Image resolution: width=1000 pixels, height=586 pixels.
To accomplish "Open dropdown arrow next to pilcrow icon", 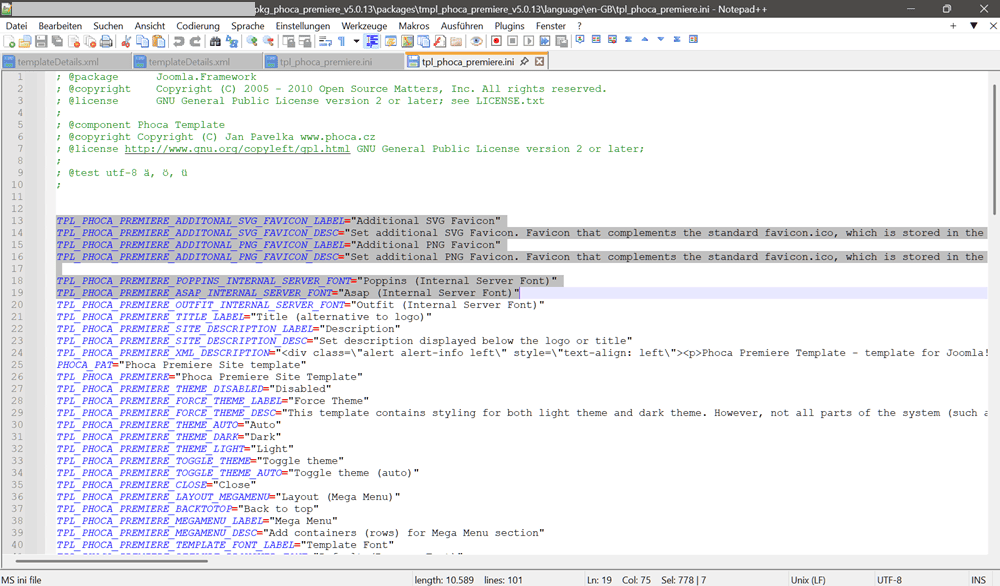I will (x=355, y=42).
